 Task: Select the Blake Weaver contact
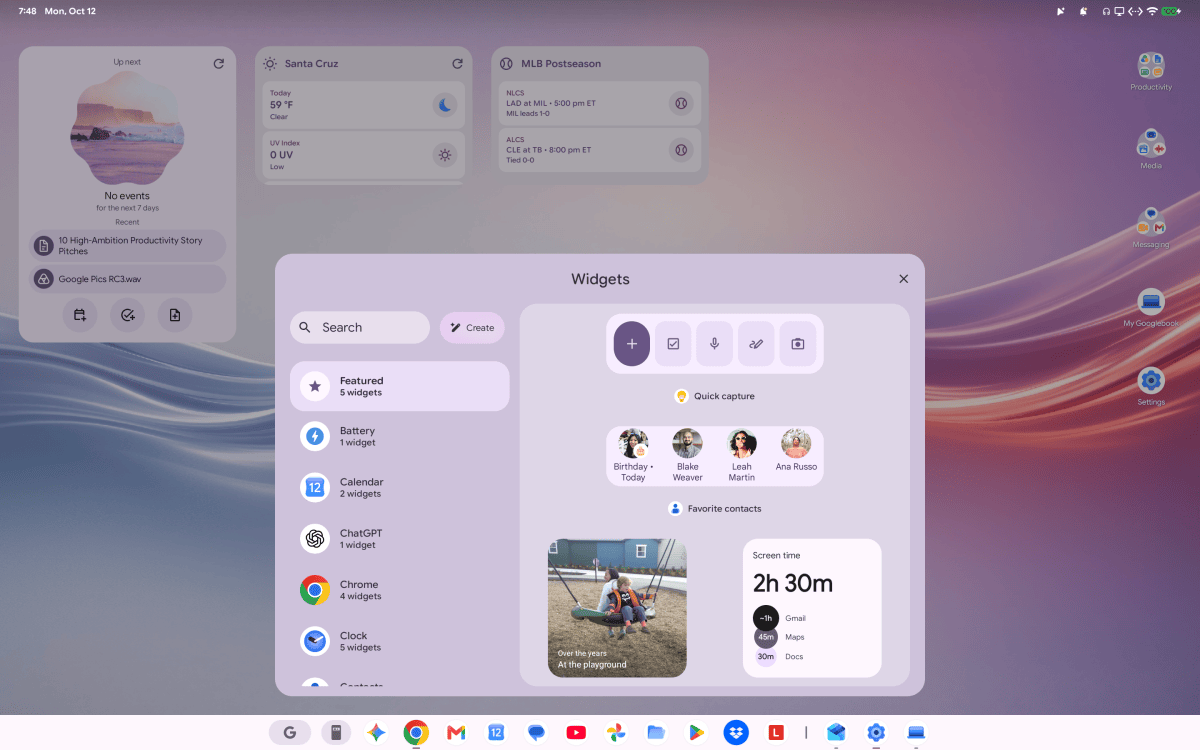click(687, 456)
